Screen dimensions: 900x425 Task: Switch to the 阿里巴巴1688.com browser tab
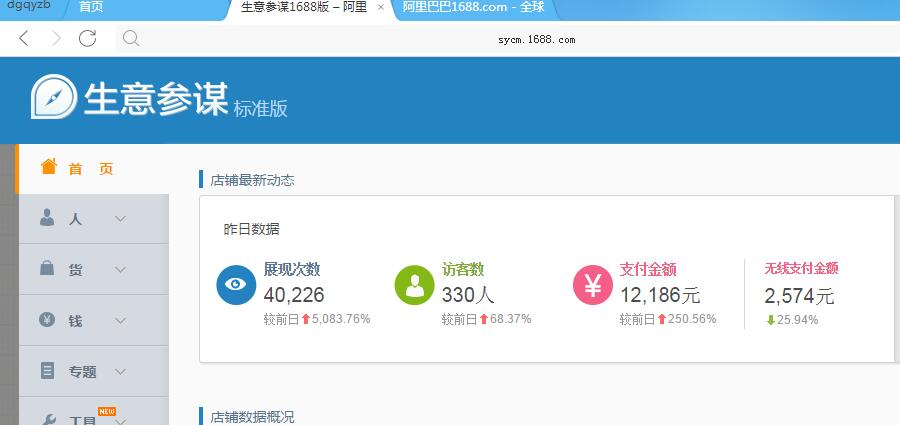tap(474, 8)
